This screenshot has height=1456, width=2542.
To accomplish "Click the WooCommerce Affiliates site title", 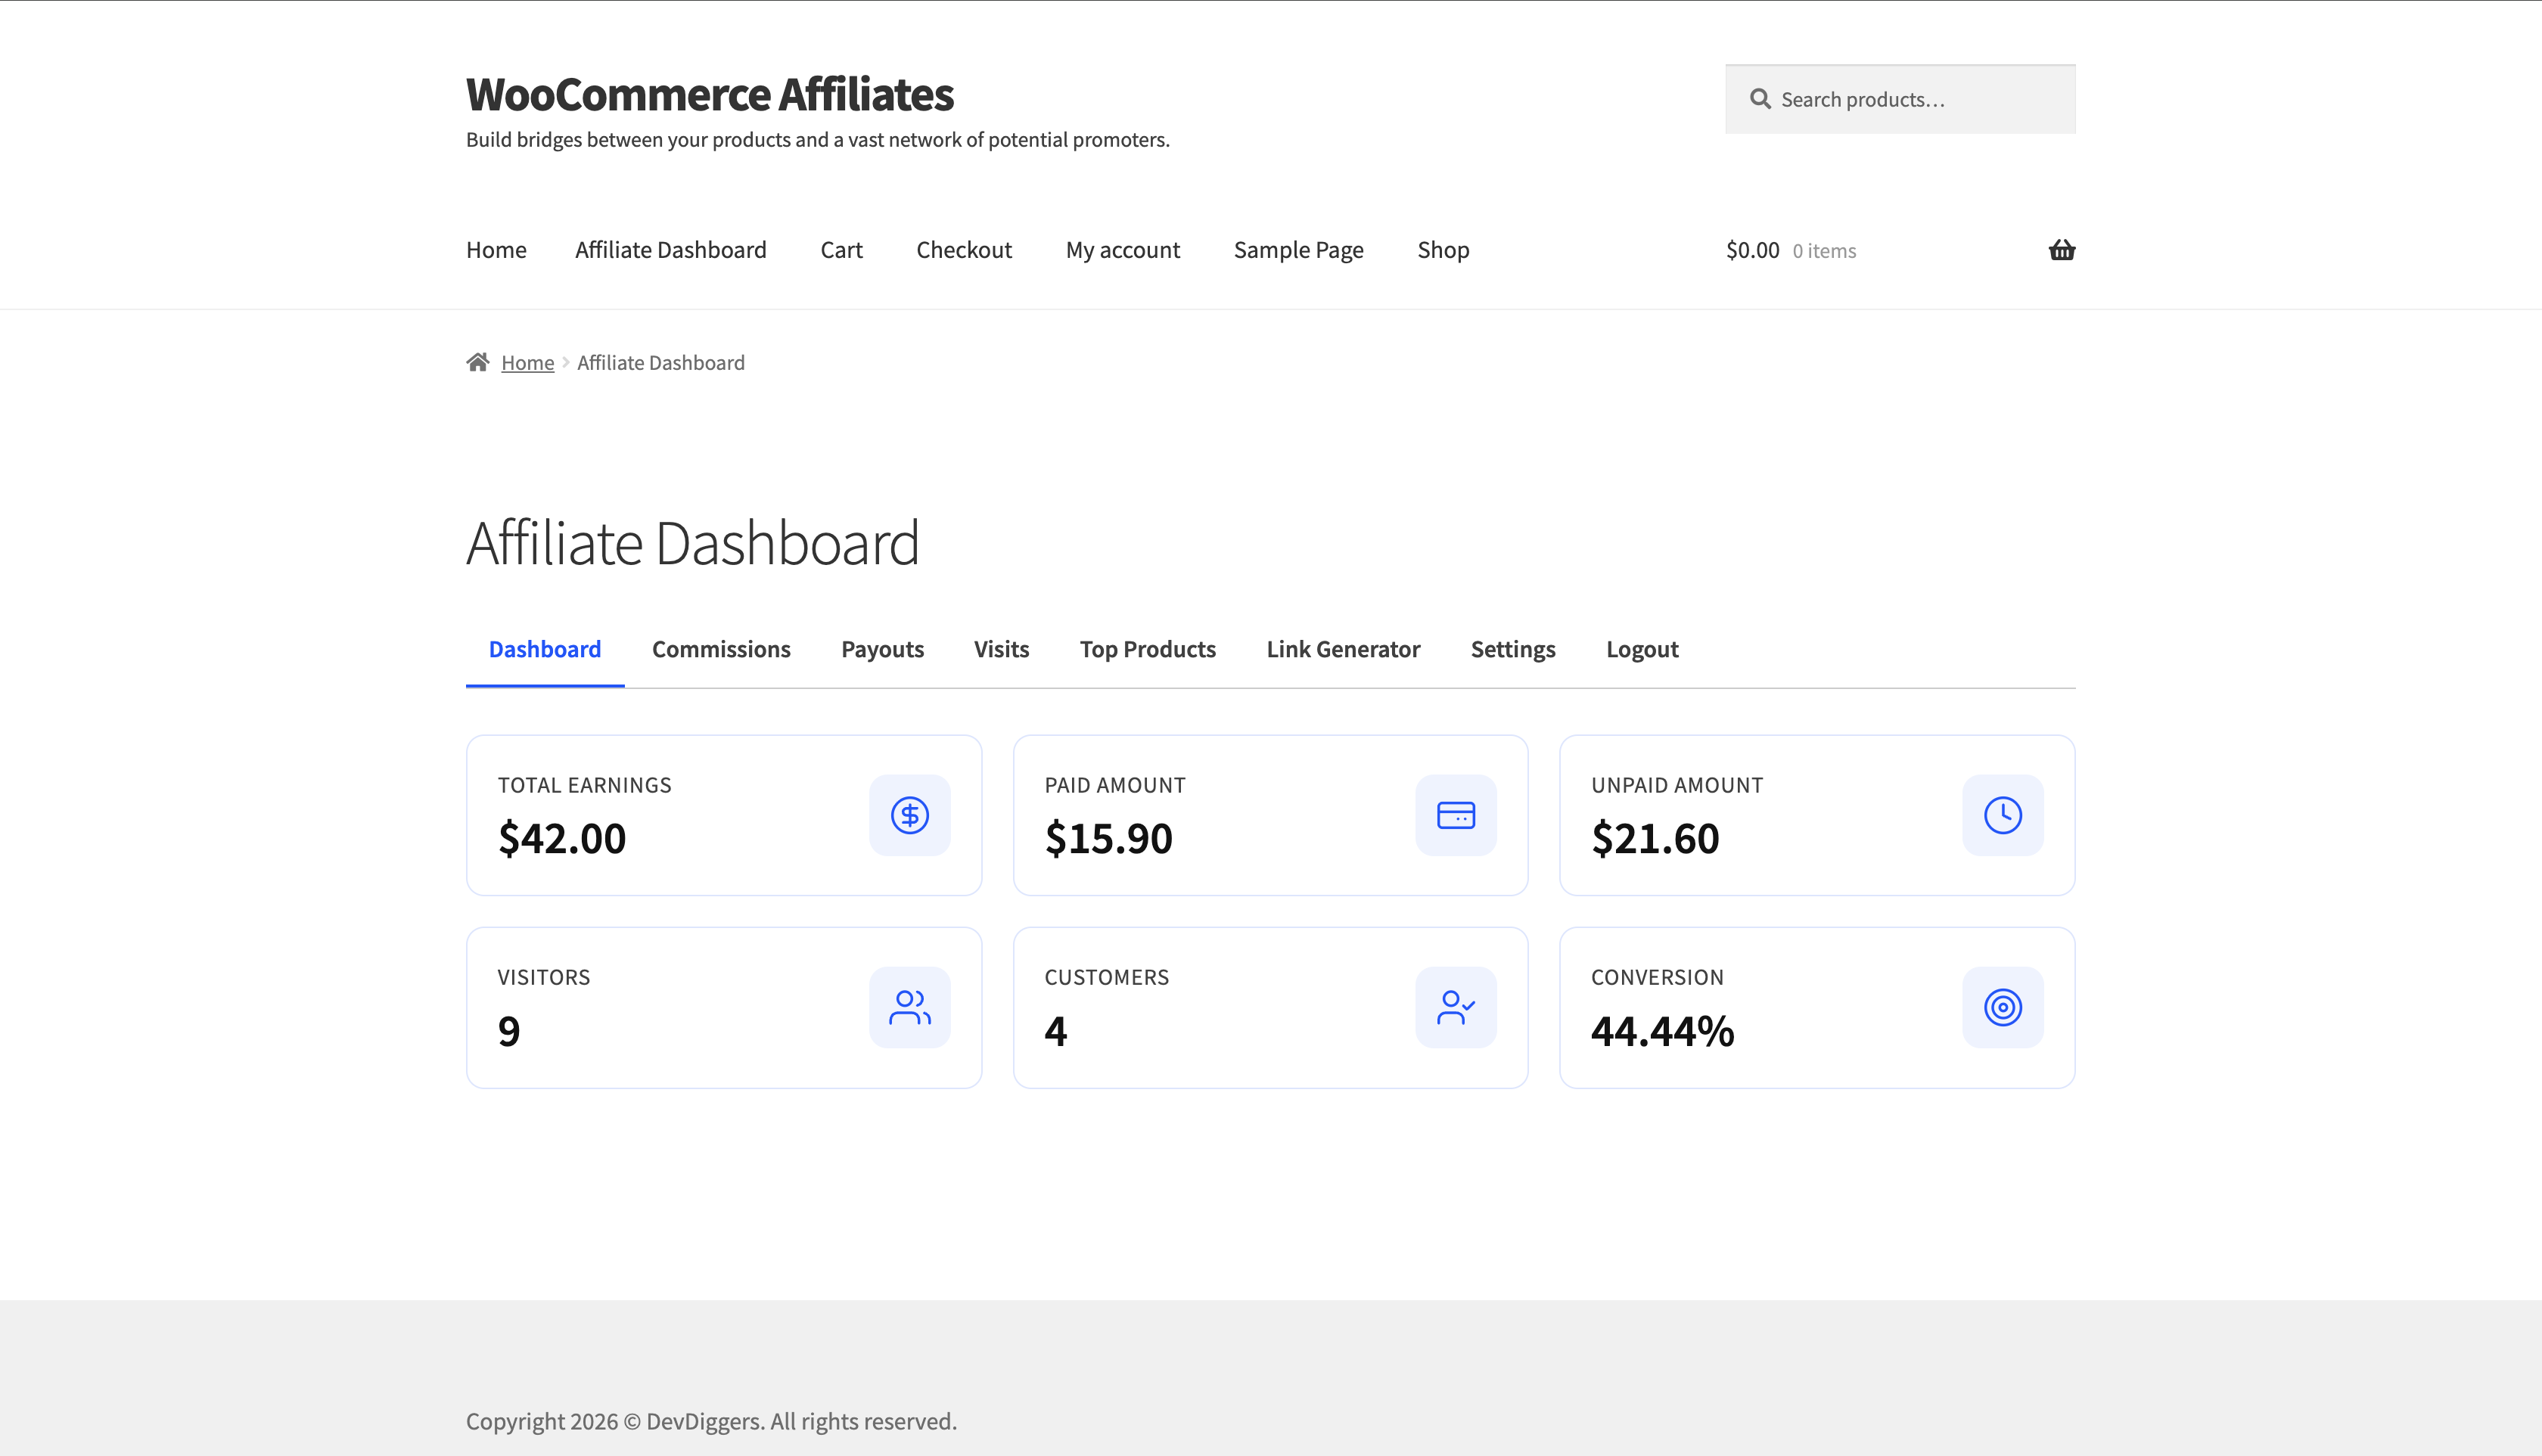I will coord(709,93).
